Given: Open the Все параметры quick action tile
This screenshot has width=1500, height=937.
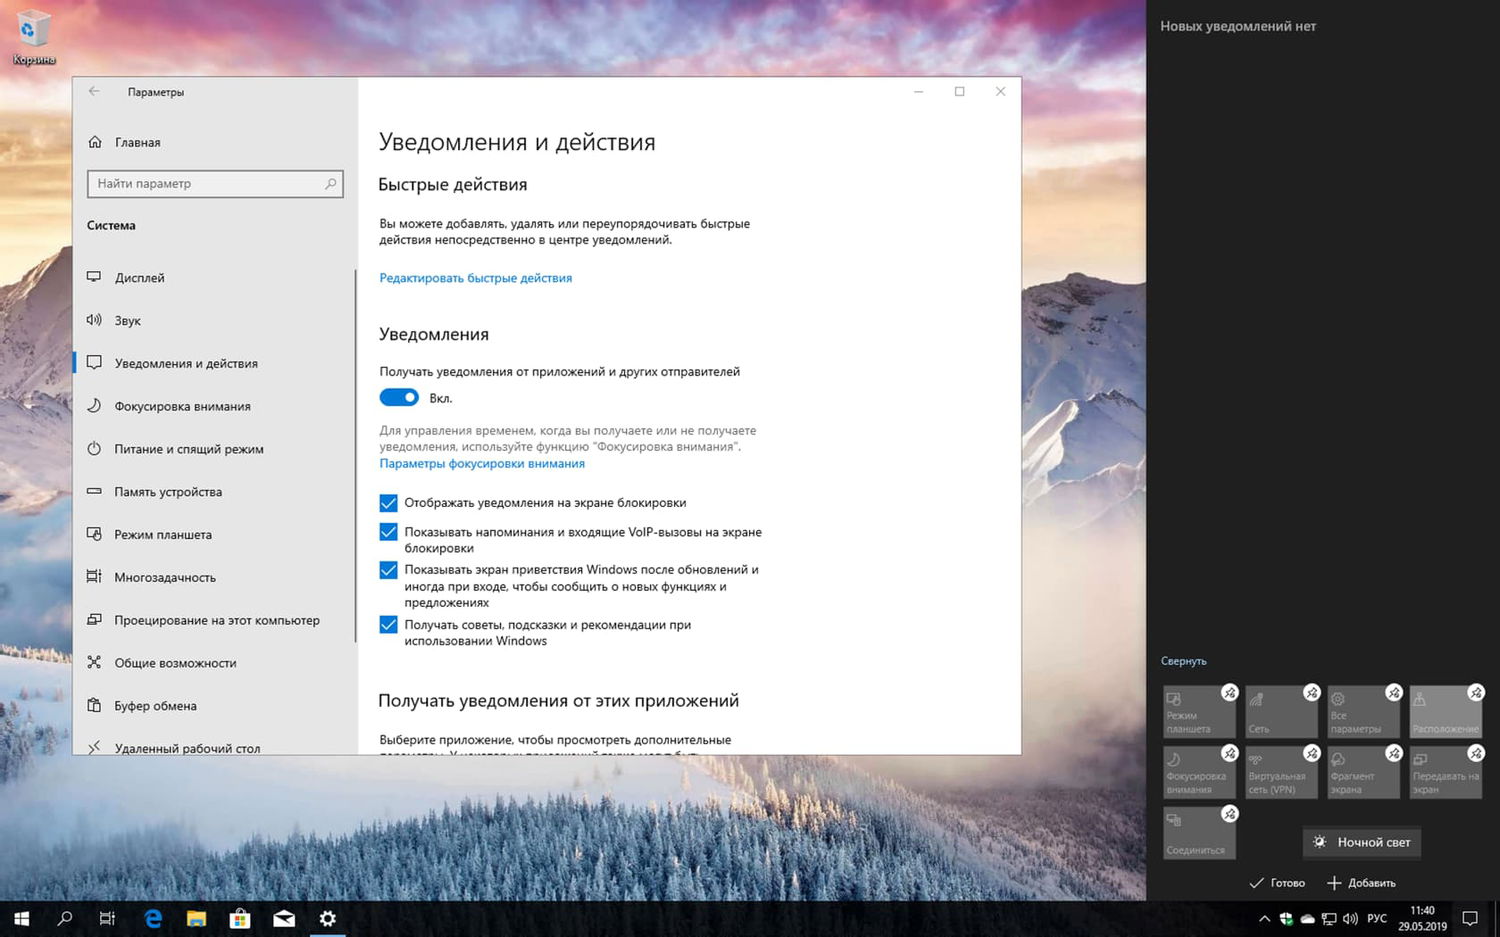Looking at the screenshot, I should [x=1363, y=711].
